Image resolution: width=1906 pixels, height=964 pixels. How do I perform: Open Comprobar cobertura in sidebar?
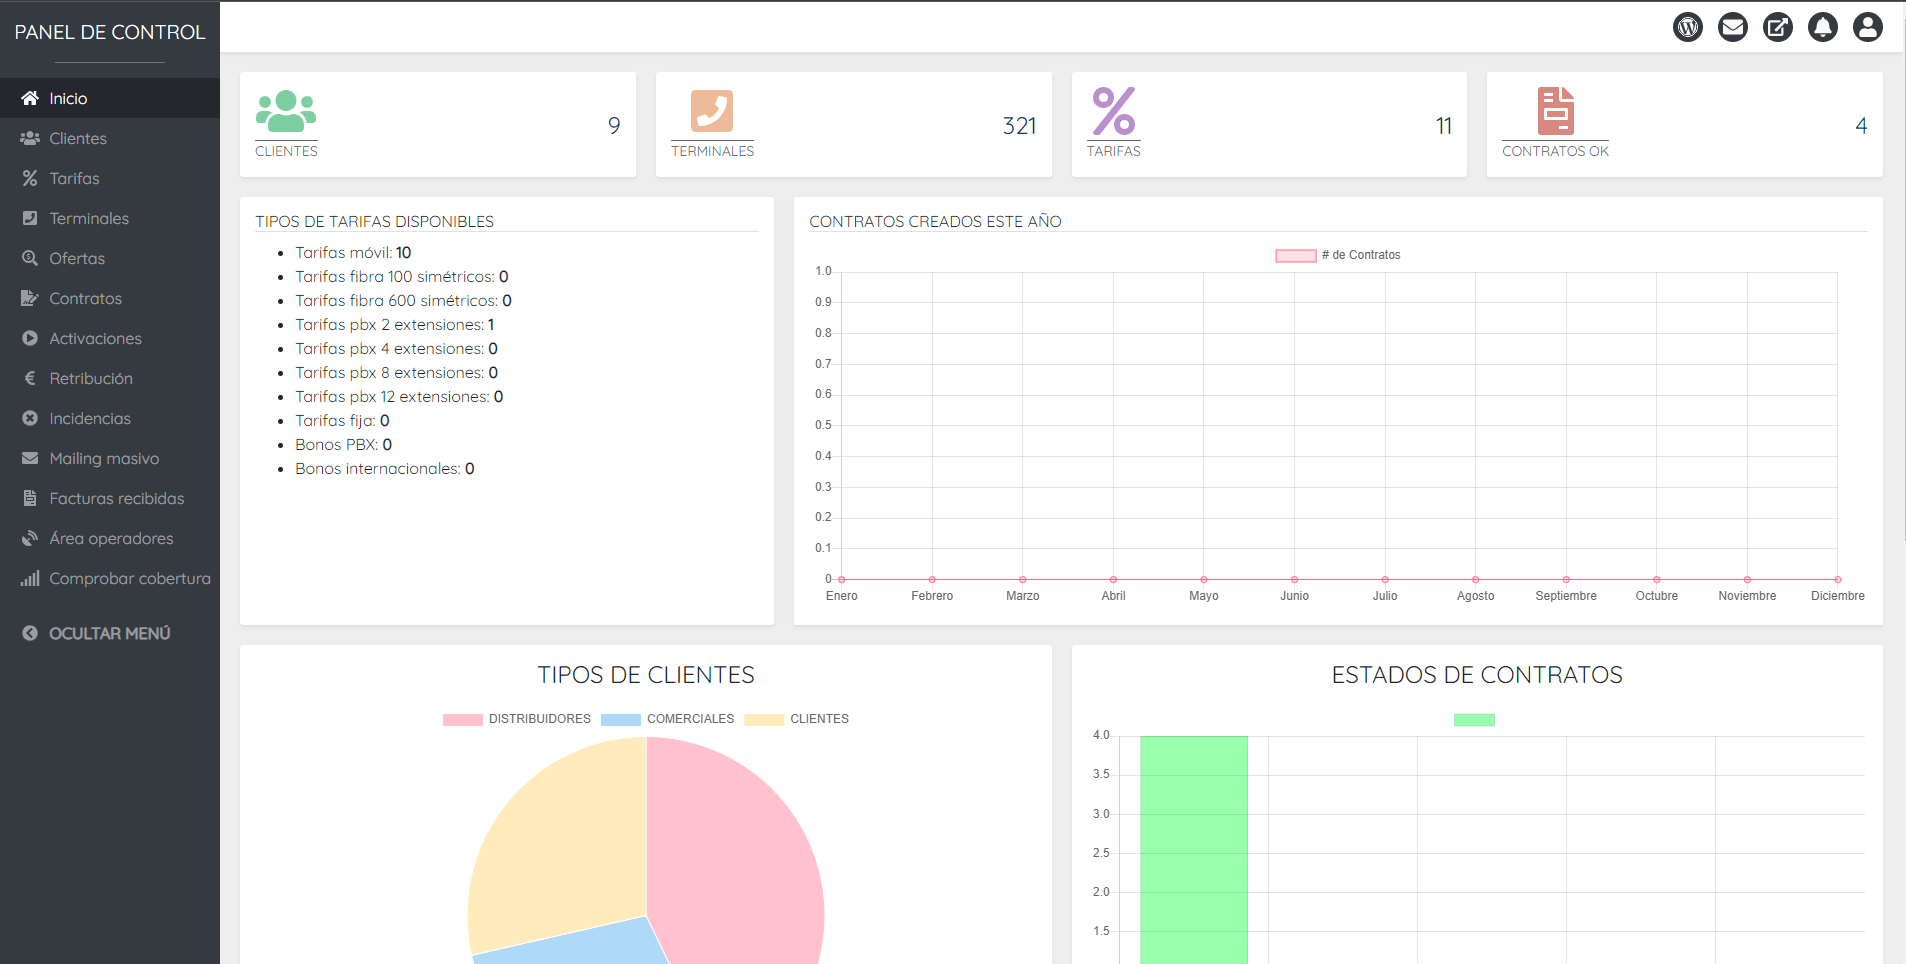click(110, 578)
